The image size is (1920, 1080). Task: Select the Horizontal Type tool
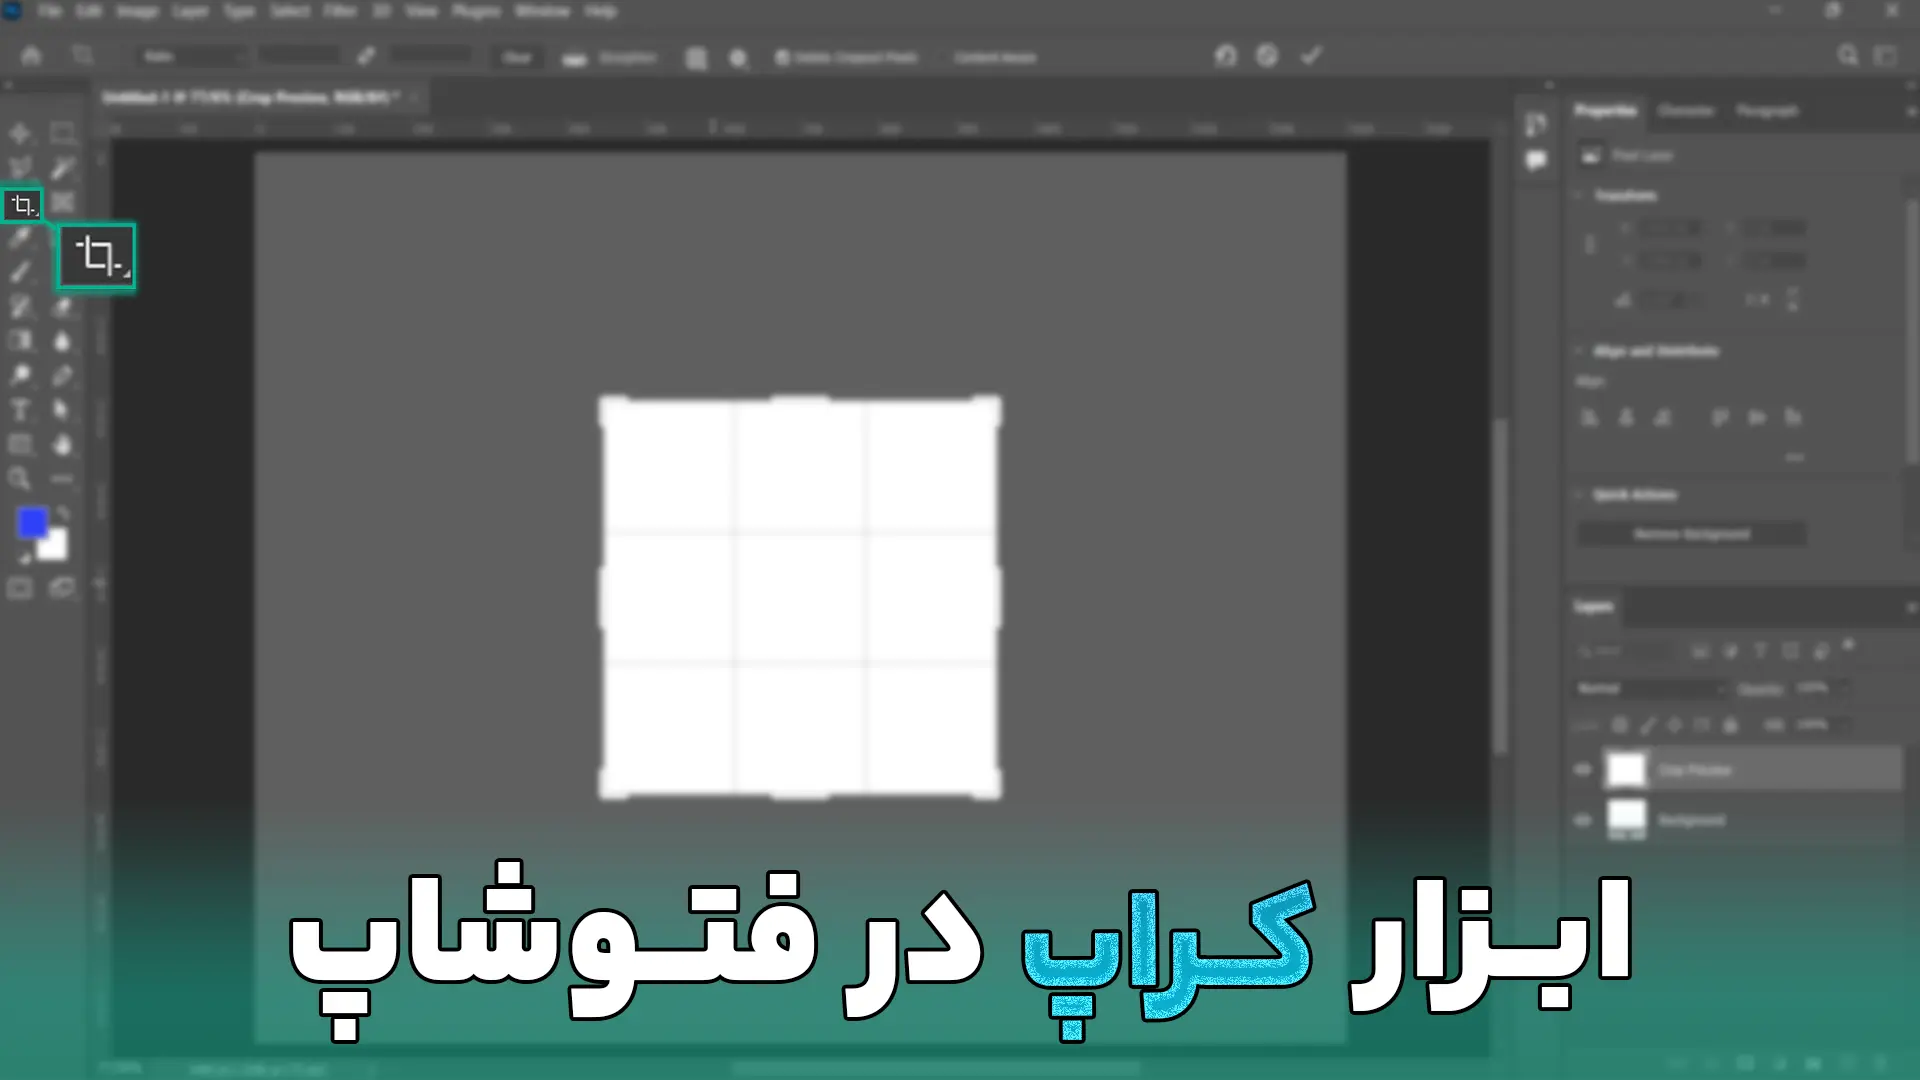(x=20, y=411)
